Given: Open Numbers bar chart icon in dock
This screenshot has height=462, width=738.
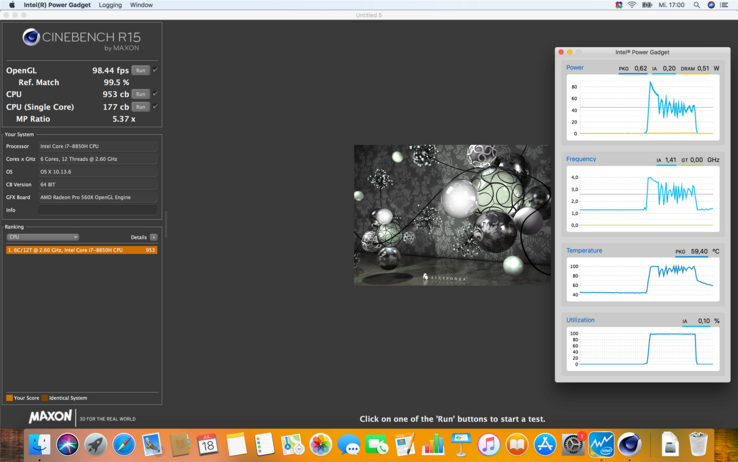Looking at the screenshot, I should point(433,445).
